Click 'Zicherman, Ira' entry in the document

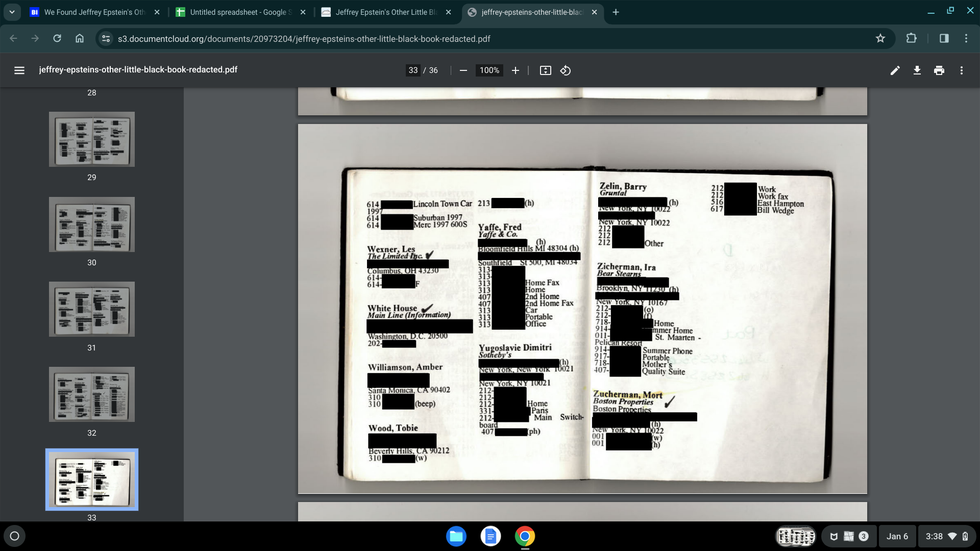point(626,267)
